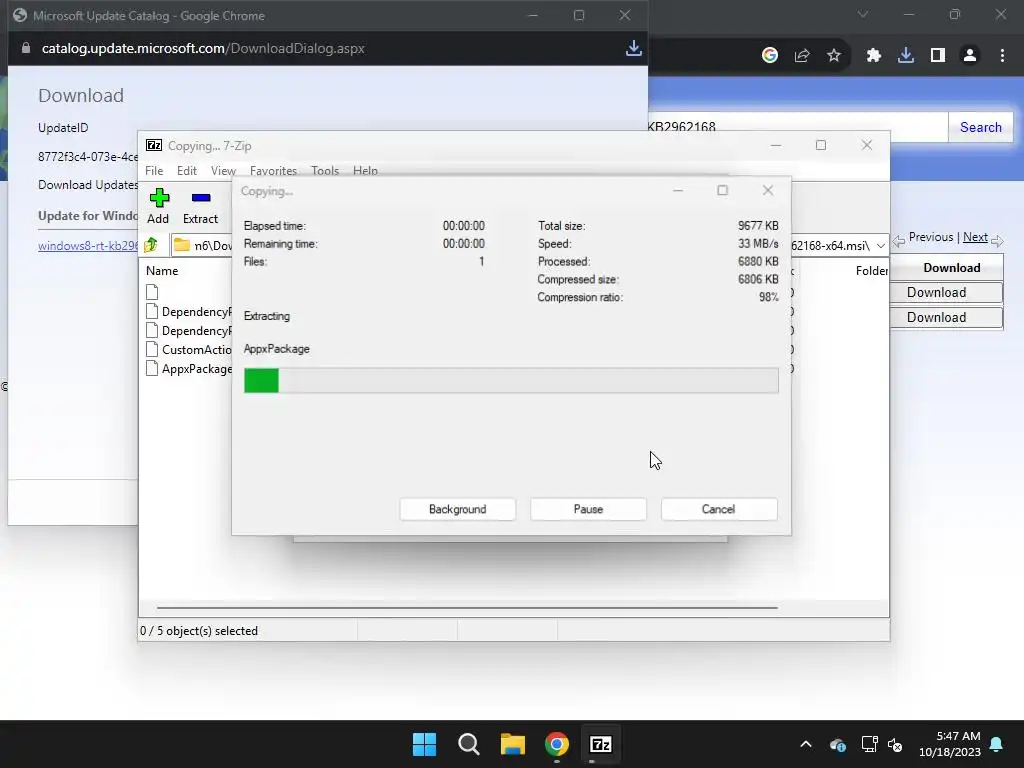Image resolution: width=1024 pixels, height=768 pixels.
Task: Open Chrome downloads tray icon
Action: point(906,56)
